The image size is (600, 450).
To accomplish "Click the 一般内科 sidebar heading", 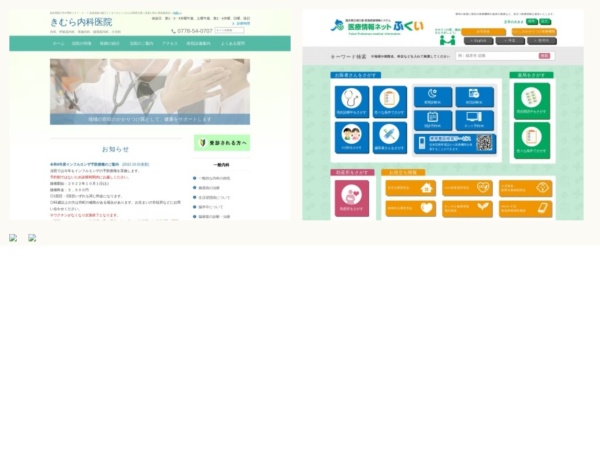I will 222,165.
